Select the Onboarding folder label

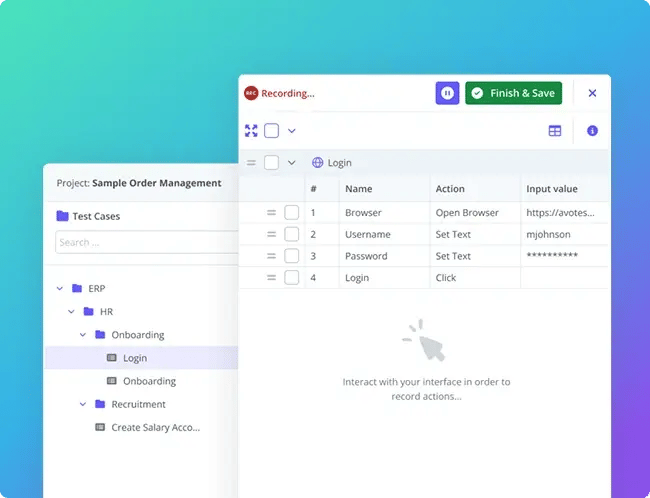[x=138, y=335]
